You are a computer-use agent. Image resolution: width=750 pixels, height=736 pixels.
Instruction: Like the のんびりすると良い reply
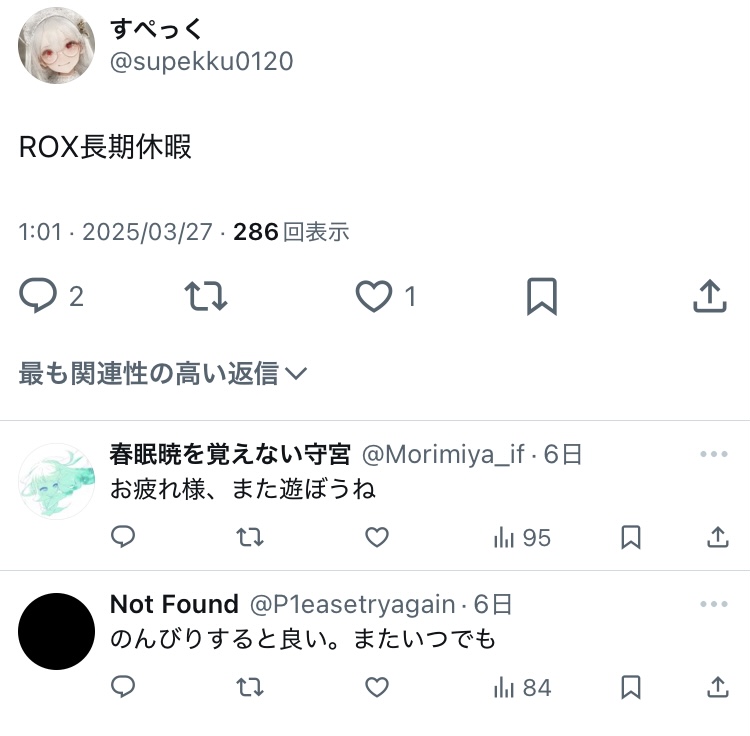377,687
